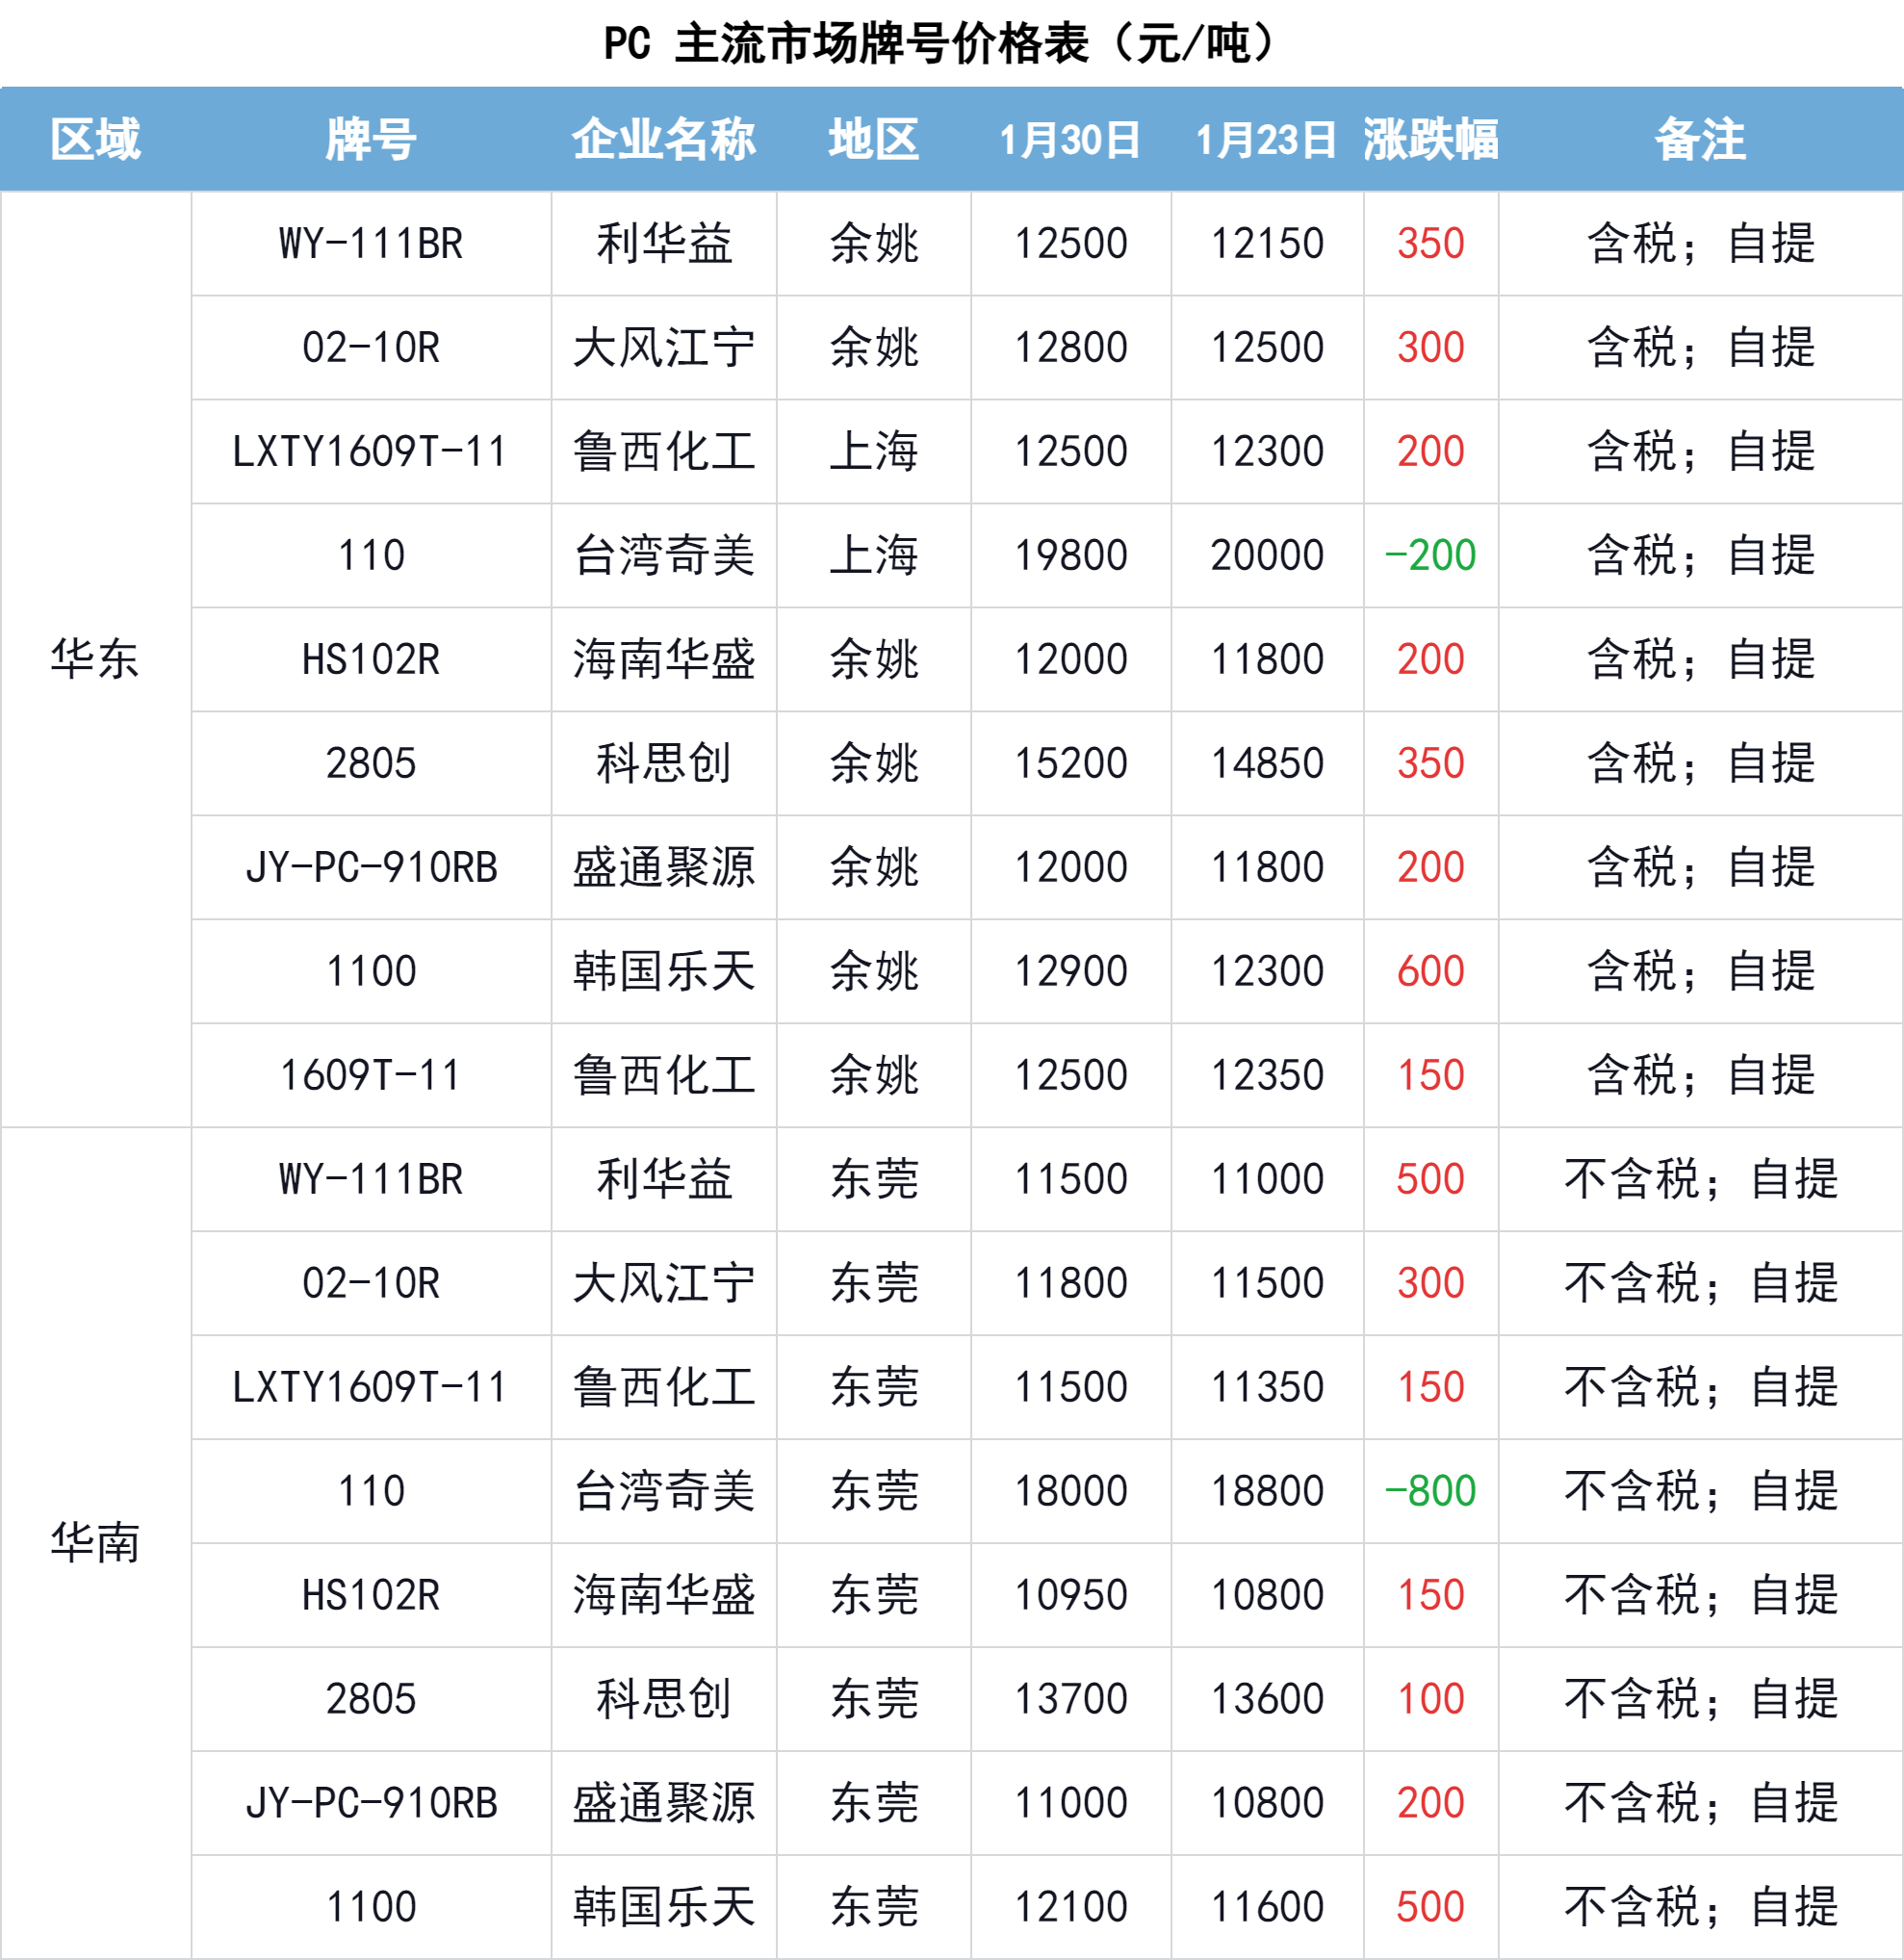Click the table title PC 主流市场牌号价格表

pos(940,44)
